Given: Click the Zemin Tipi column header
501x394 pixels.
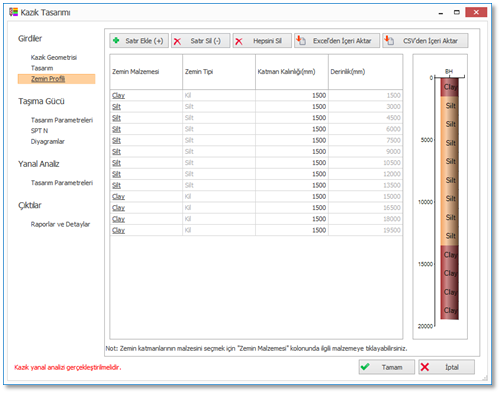Looking at the screenshot, I should click(x=219, y=72).
